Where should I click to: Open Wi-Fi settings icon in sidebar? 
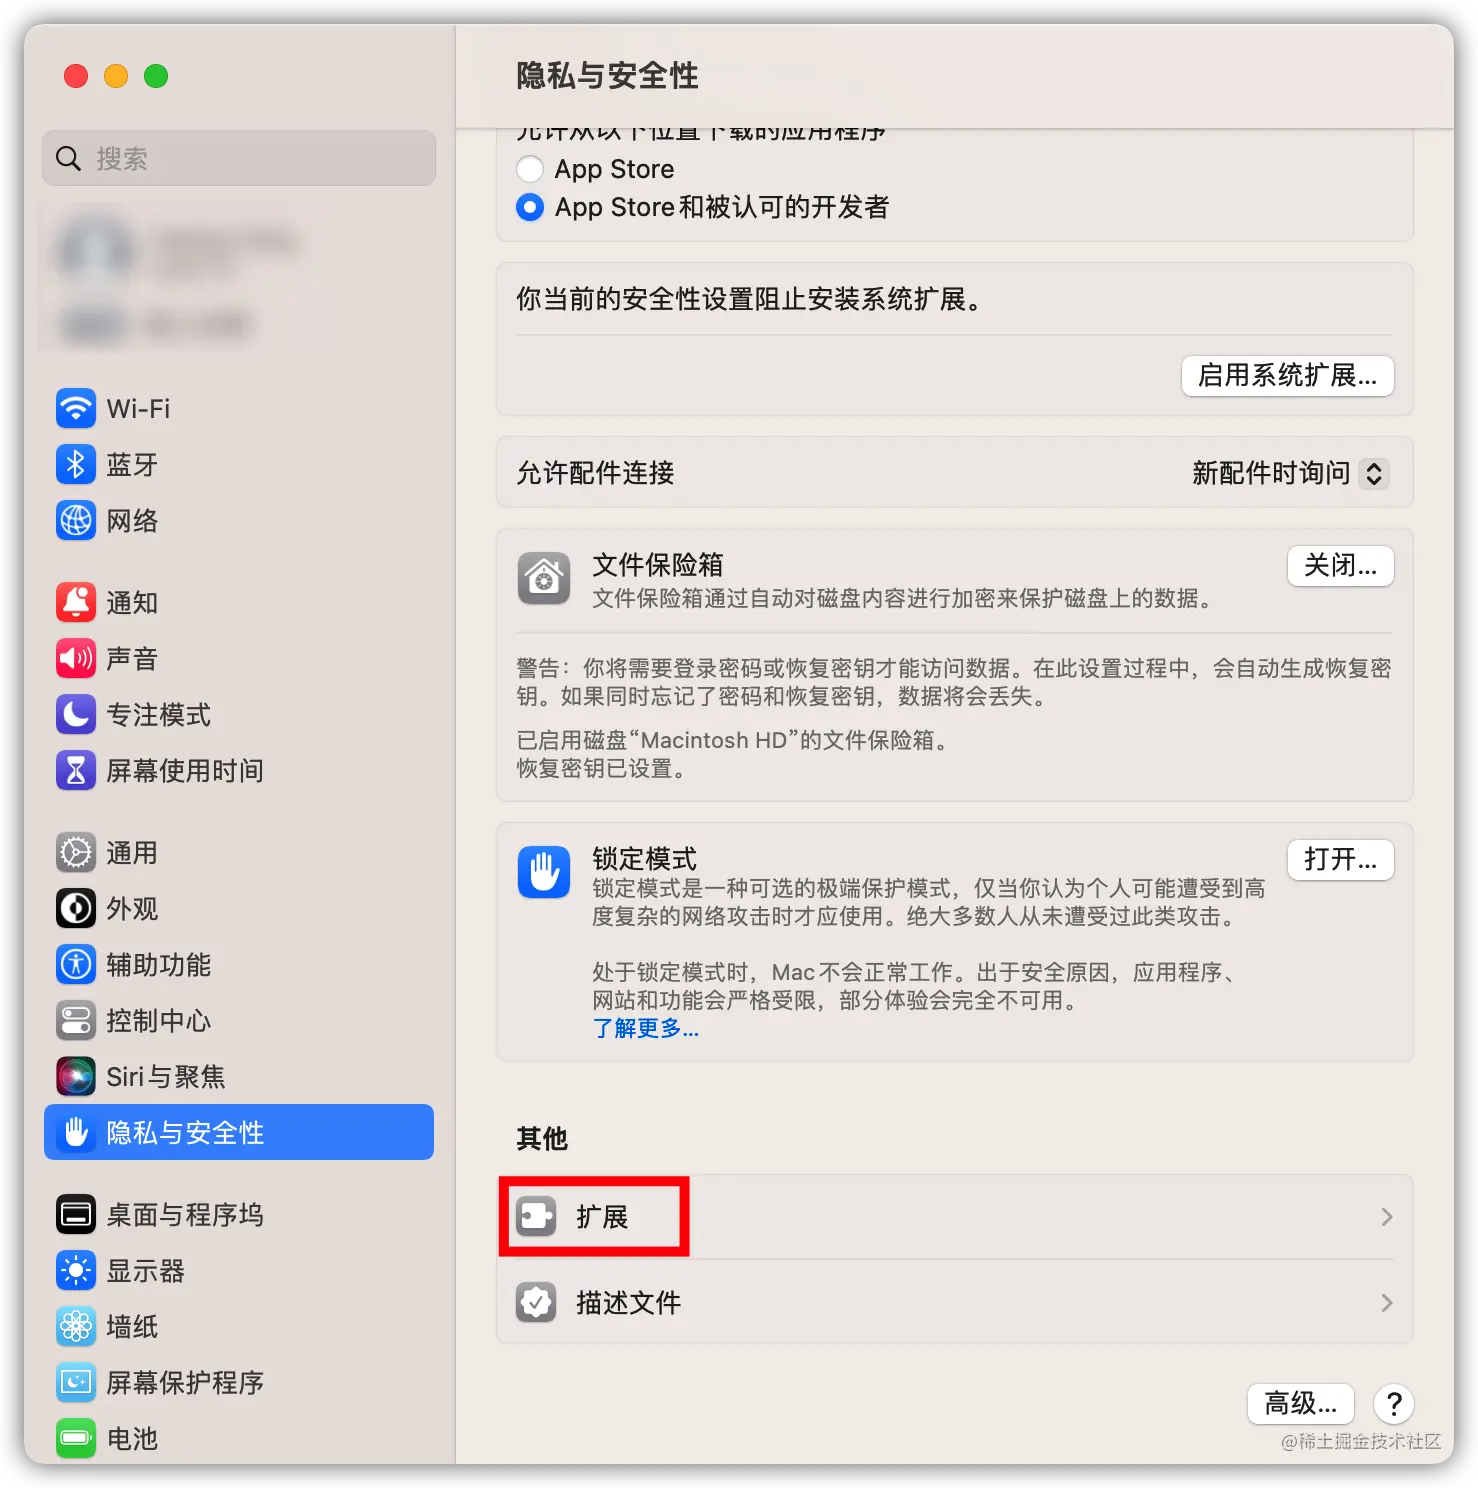pos(76,408)
